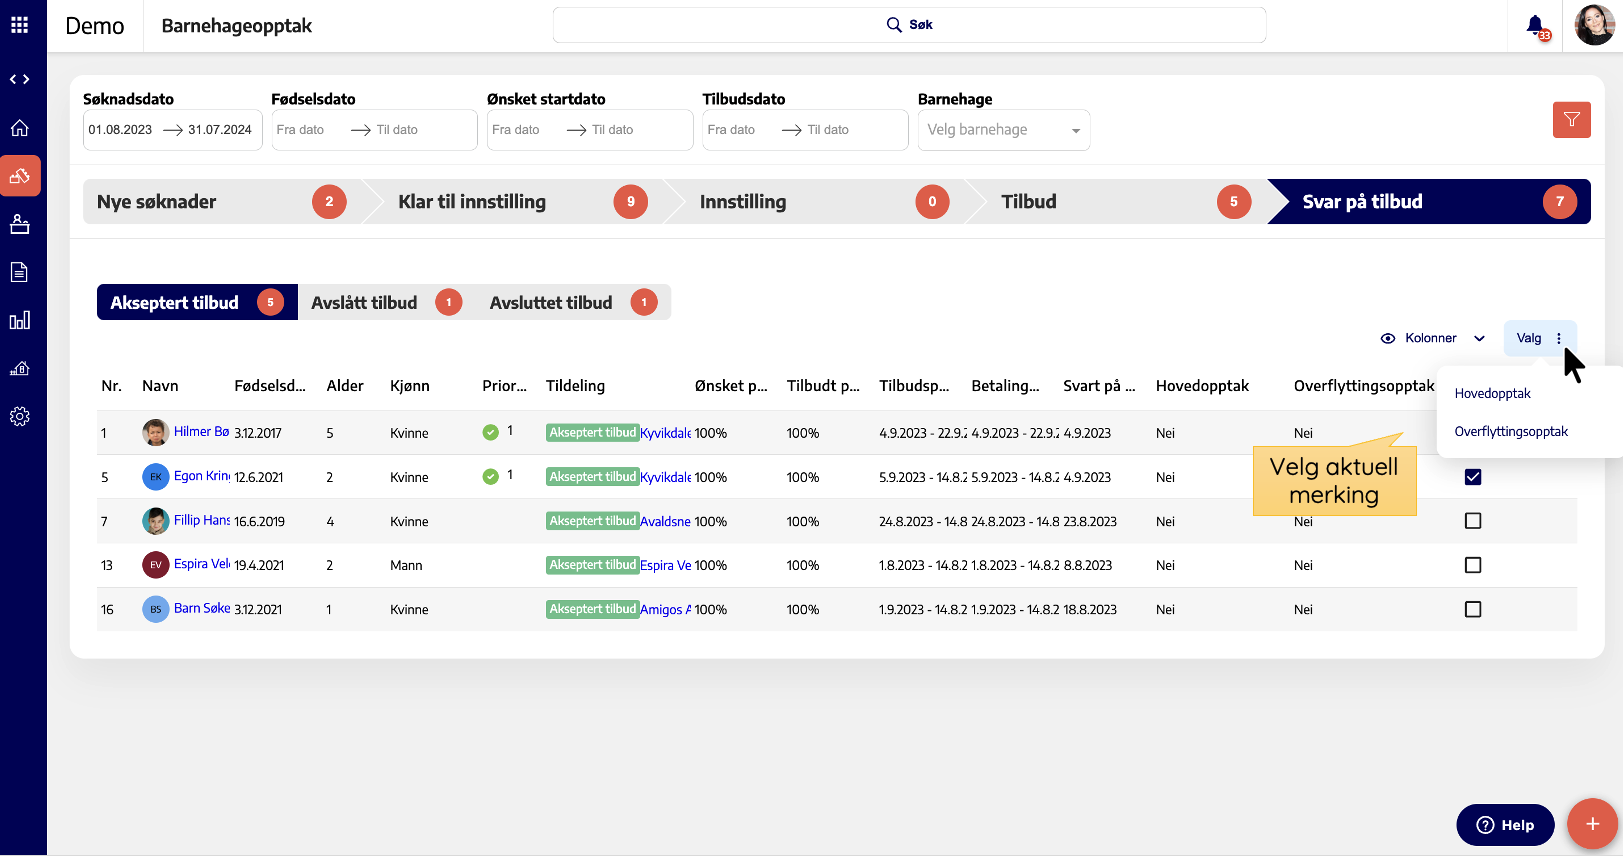1623x856 pixels.
Task: Uncheck the checkbox in Egon's row
Action: point(1472,477)
